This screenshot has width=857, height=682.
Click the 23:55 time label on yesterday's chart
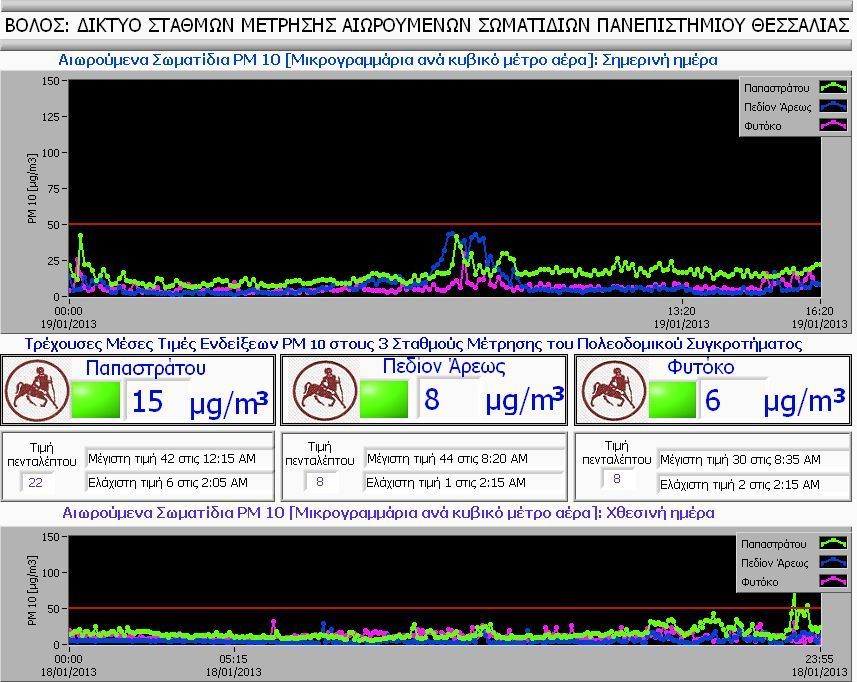[x=819, y=659]
